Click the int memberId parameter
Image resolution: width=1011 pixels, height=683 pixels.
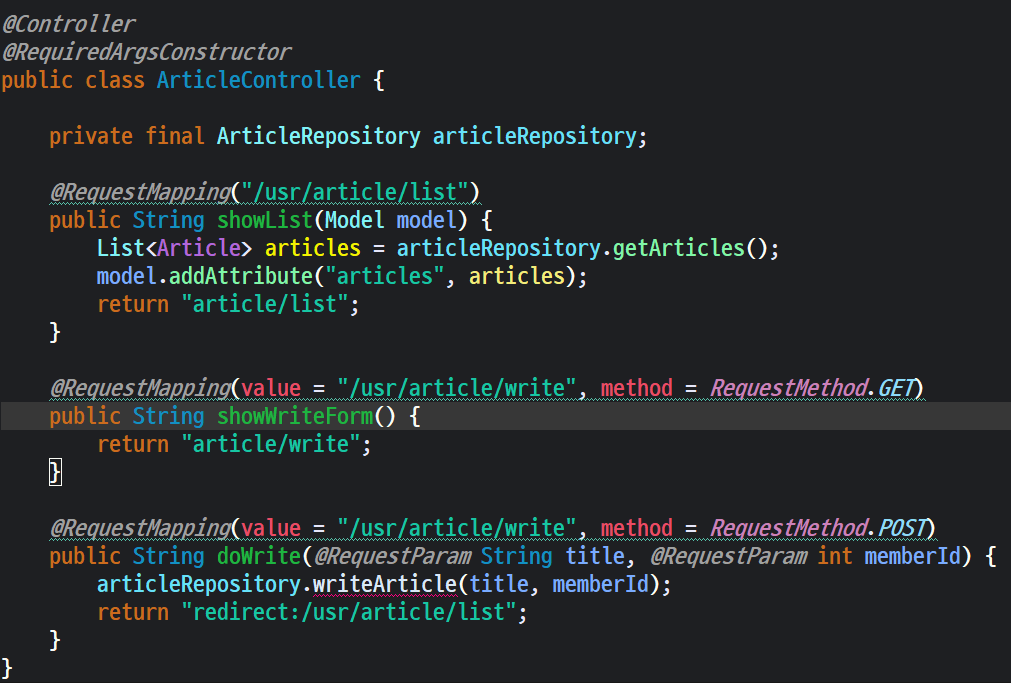tap(889, 556)
